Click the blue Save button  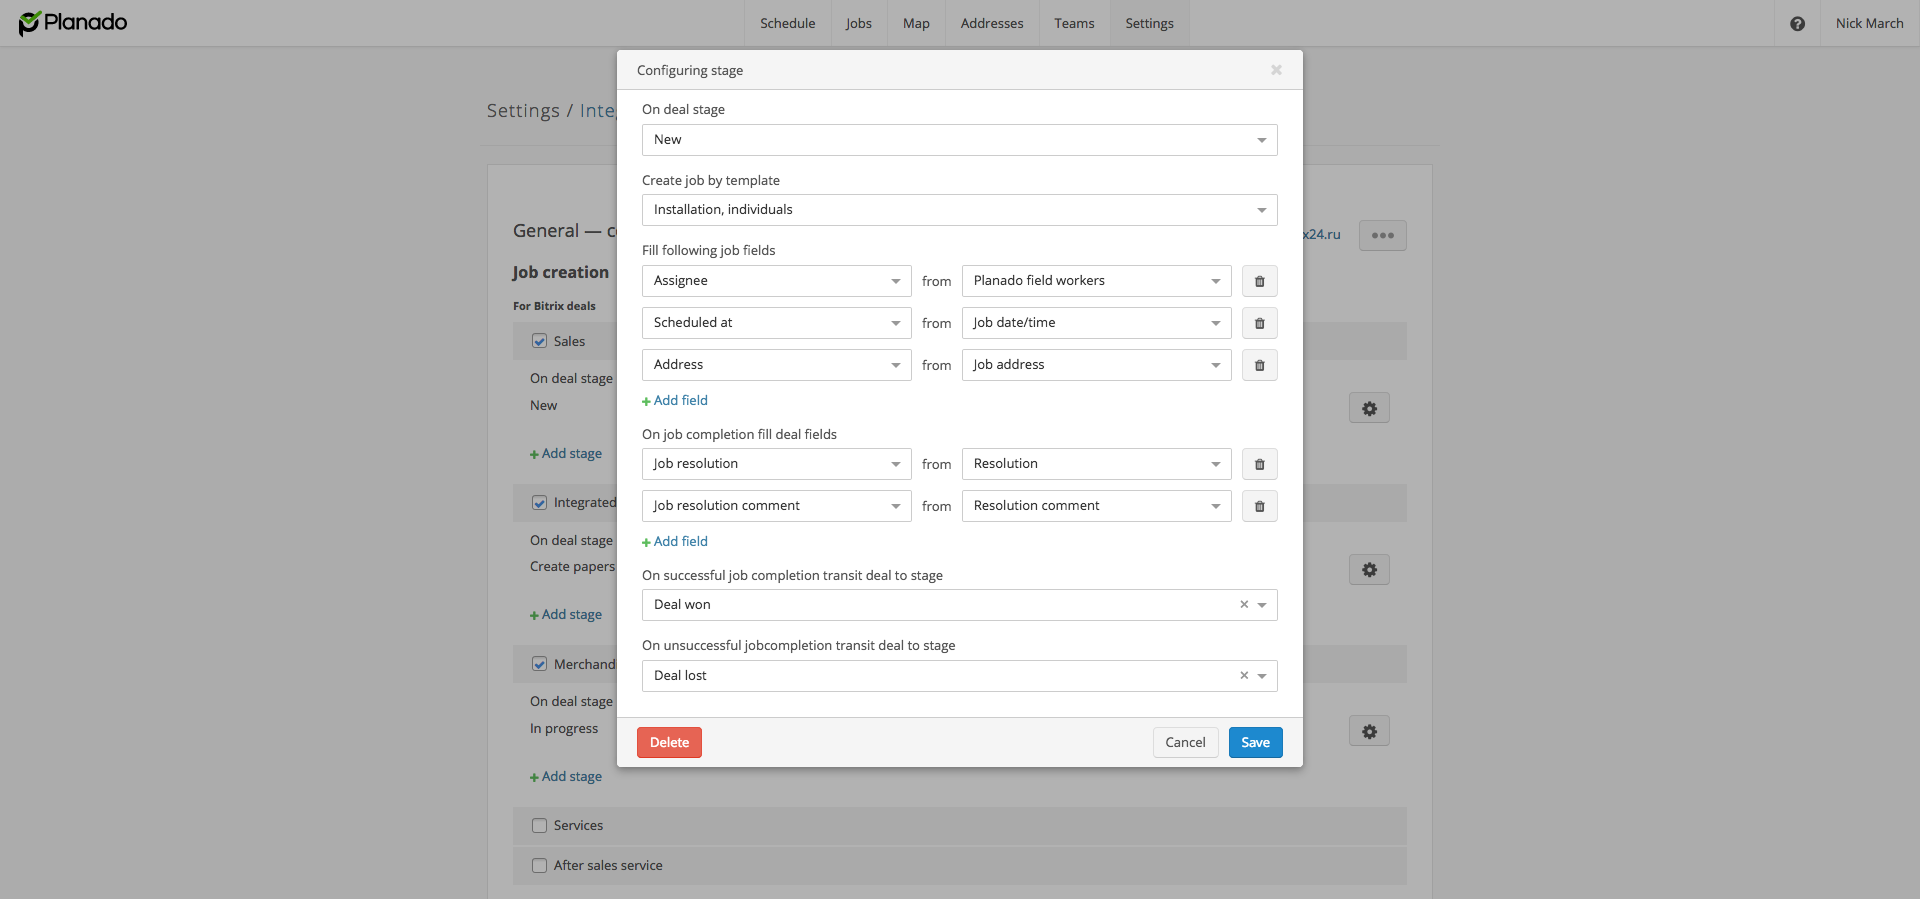click(x=1255, y=742)
